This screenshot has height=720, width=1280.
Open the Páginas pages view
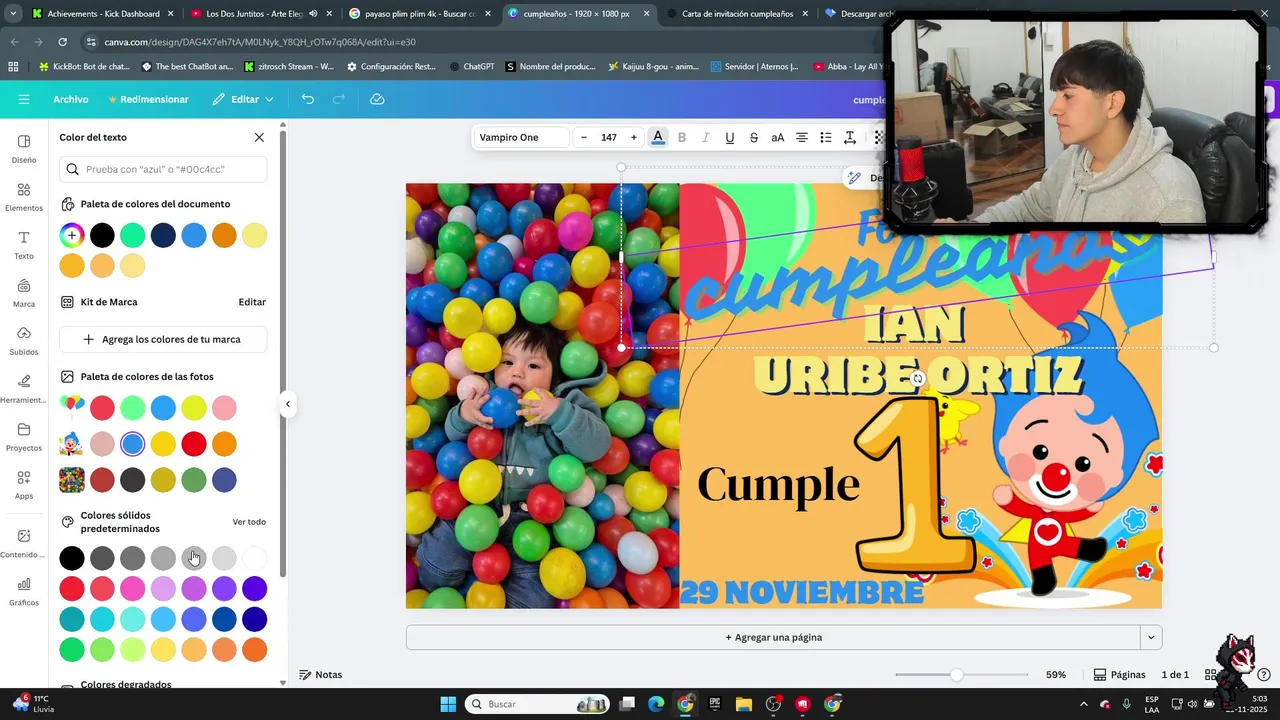[x=1119, y=675]
